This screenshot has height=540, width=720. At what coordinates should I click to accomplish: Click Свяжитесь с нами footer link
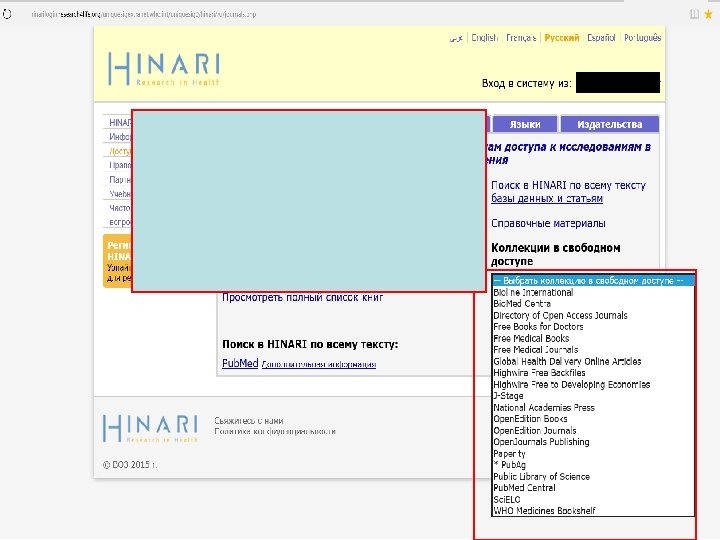(248, 421)
